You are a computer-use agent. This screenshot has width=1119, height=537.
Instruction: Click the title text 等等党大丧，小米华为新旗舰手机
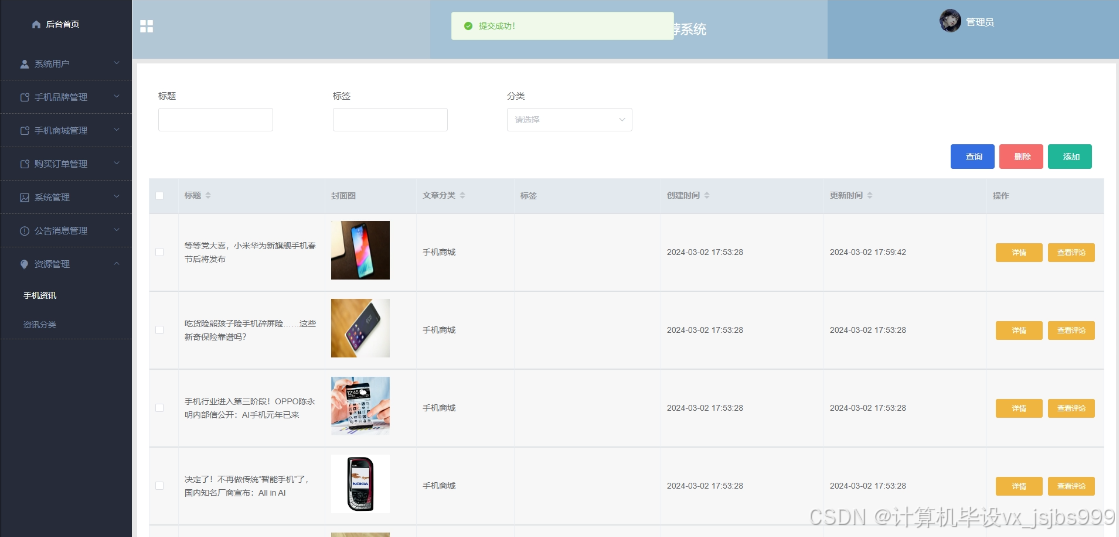click(250, 252)
